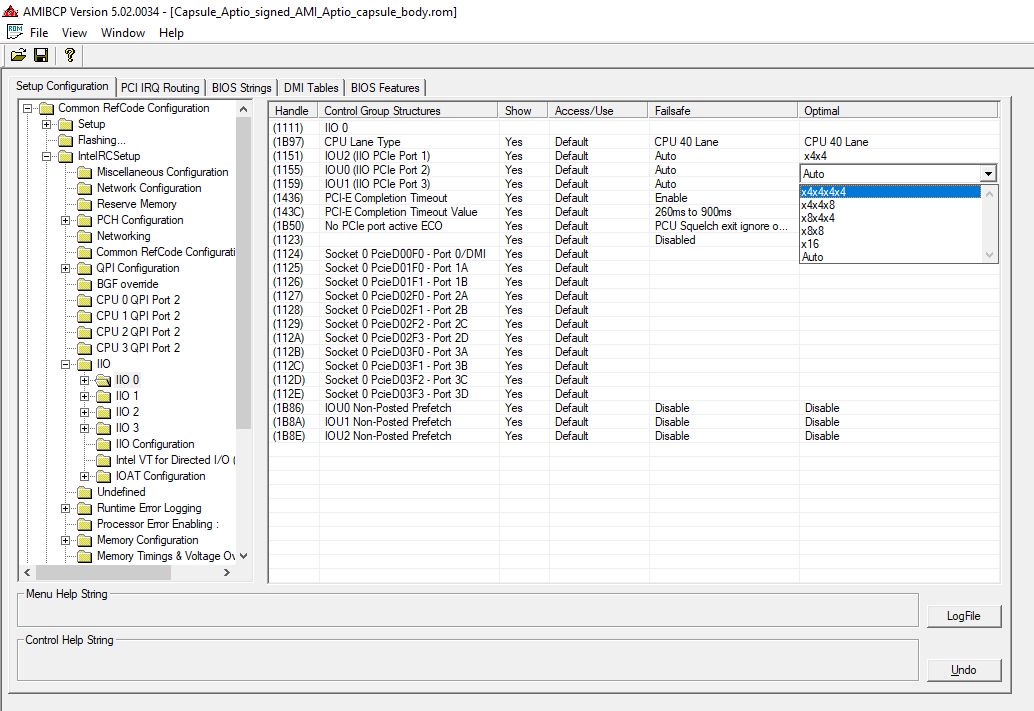Collapse the IntelRCSetup tree node
Image resolution: width=1034 pixels, height=711 pixels.
[x=47, y=156]
